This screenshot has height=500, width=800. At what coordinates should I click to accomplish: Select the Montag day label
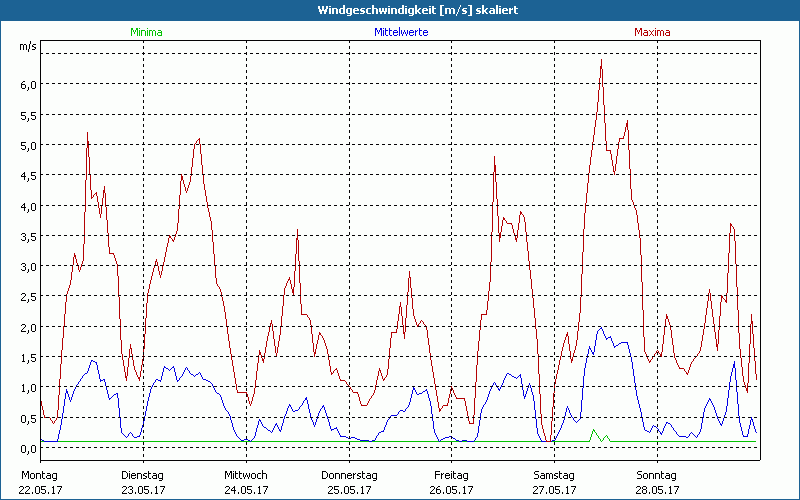pos(40,475)
